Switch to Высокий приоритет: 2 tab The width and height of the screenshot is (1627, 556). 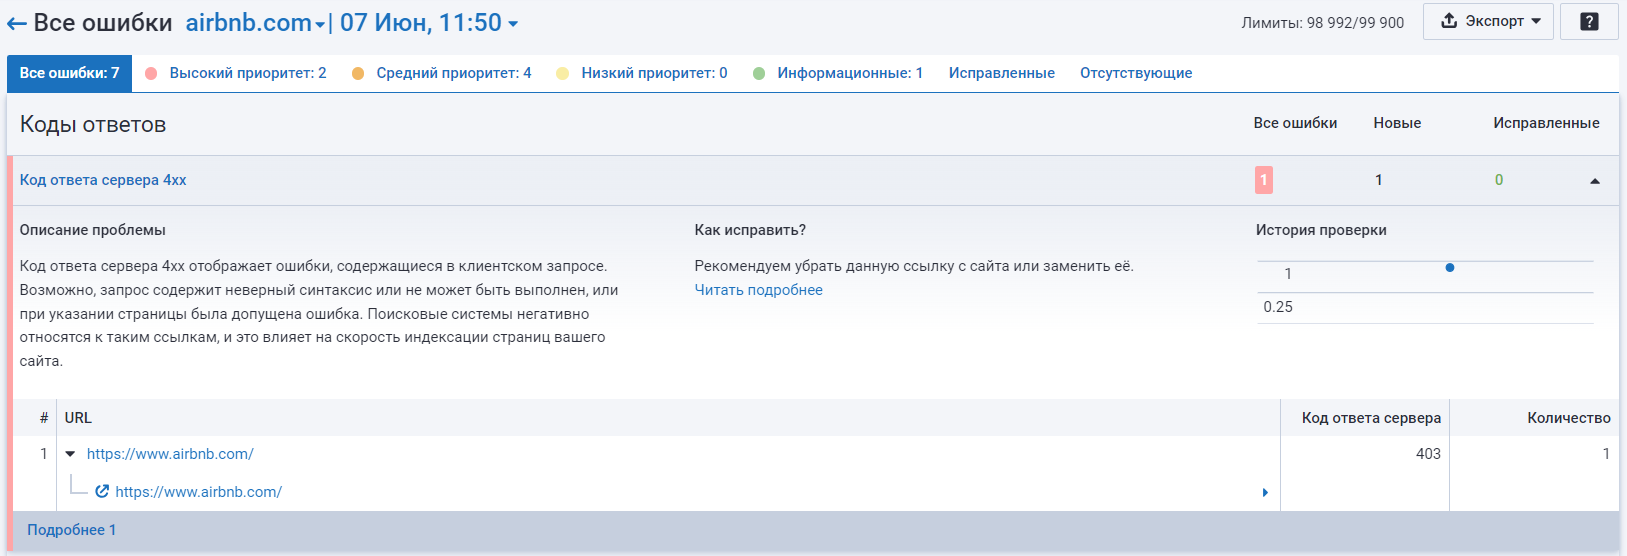click(x=236, y=73)
